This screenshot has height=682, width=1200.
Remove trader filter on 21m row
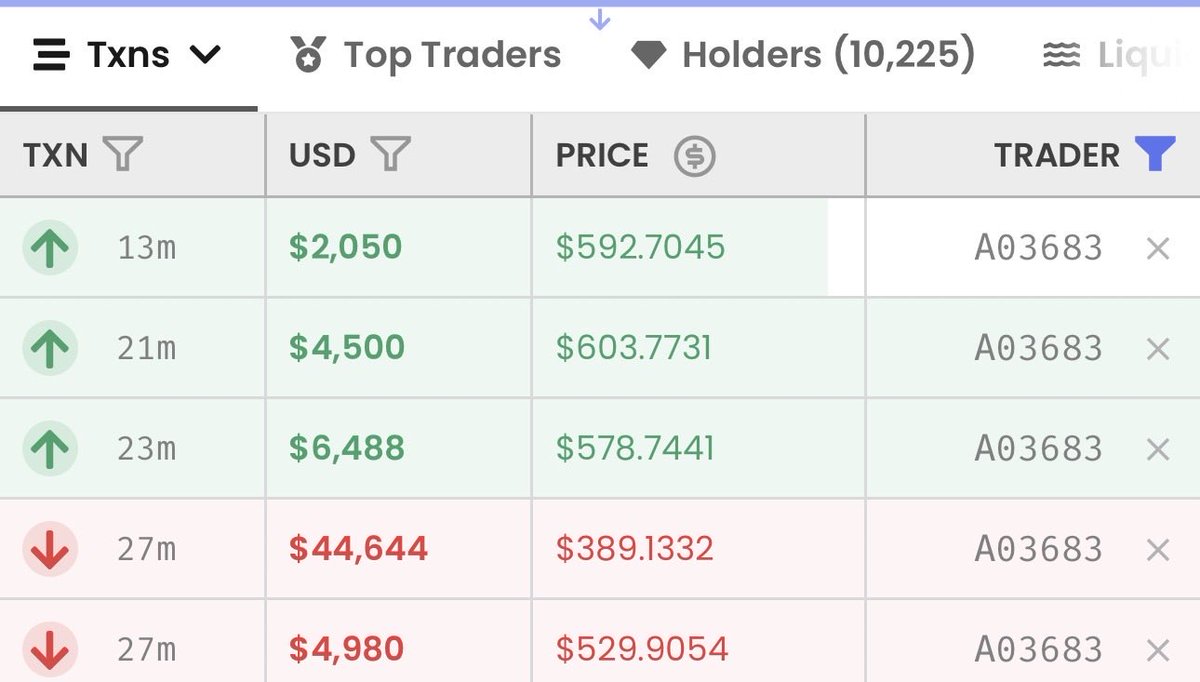tap(1158, 349)
